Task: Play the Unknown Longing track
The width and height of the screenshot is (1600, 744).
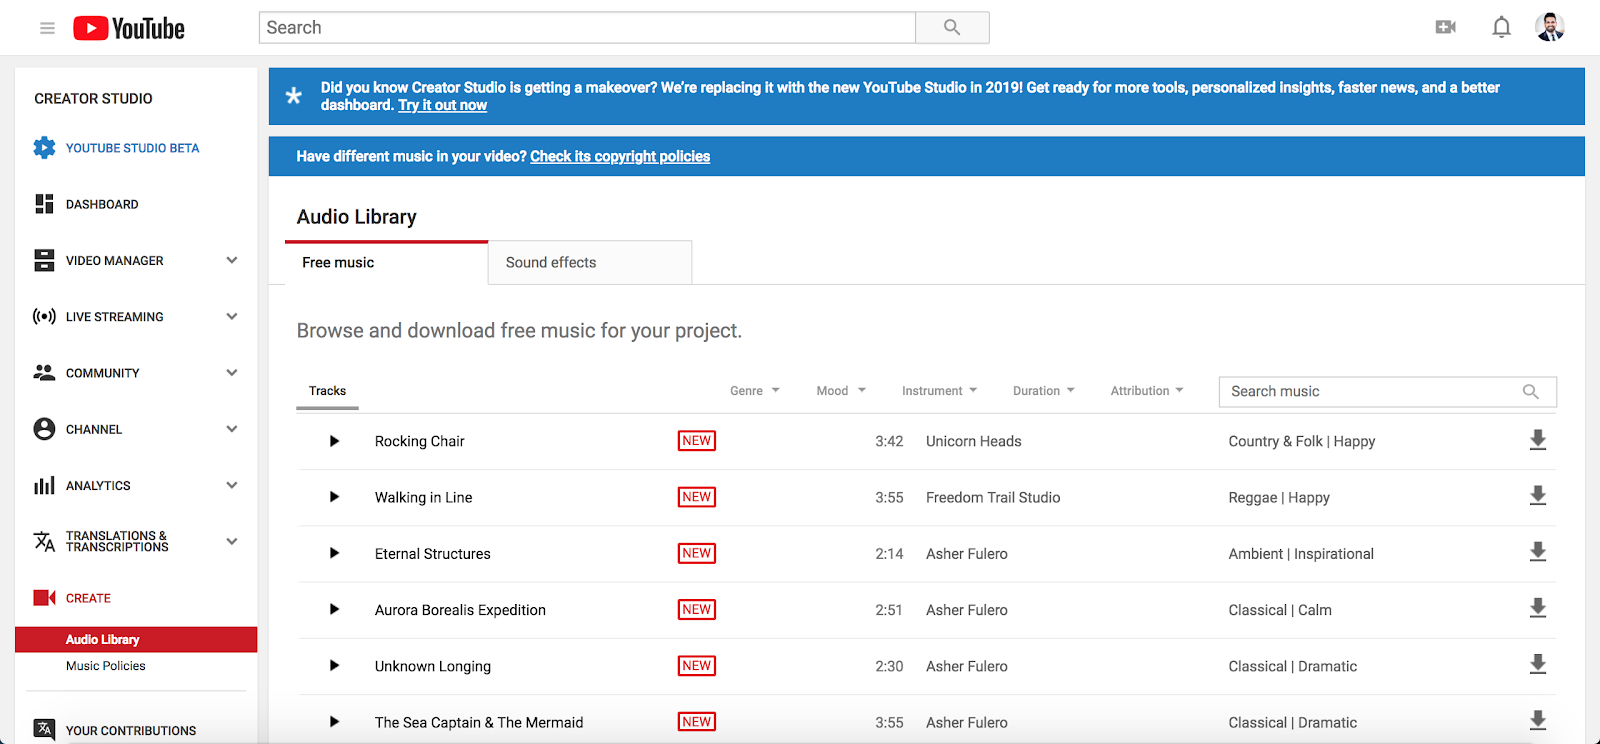Action: click(x=334, y=665)
